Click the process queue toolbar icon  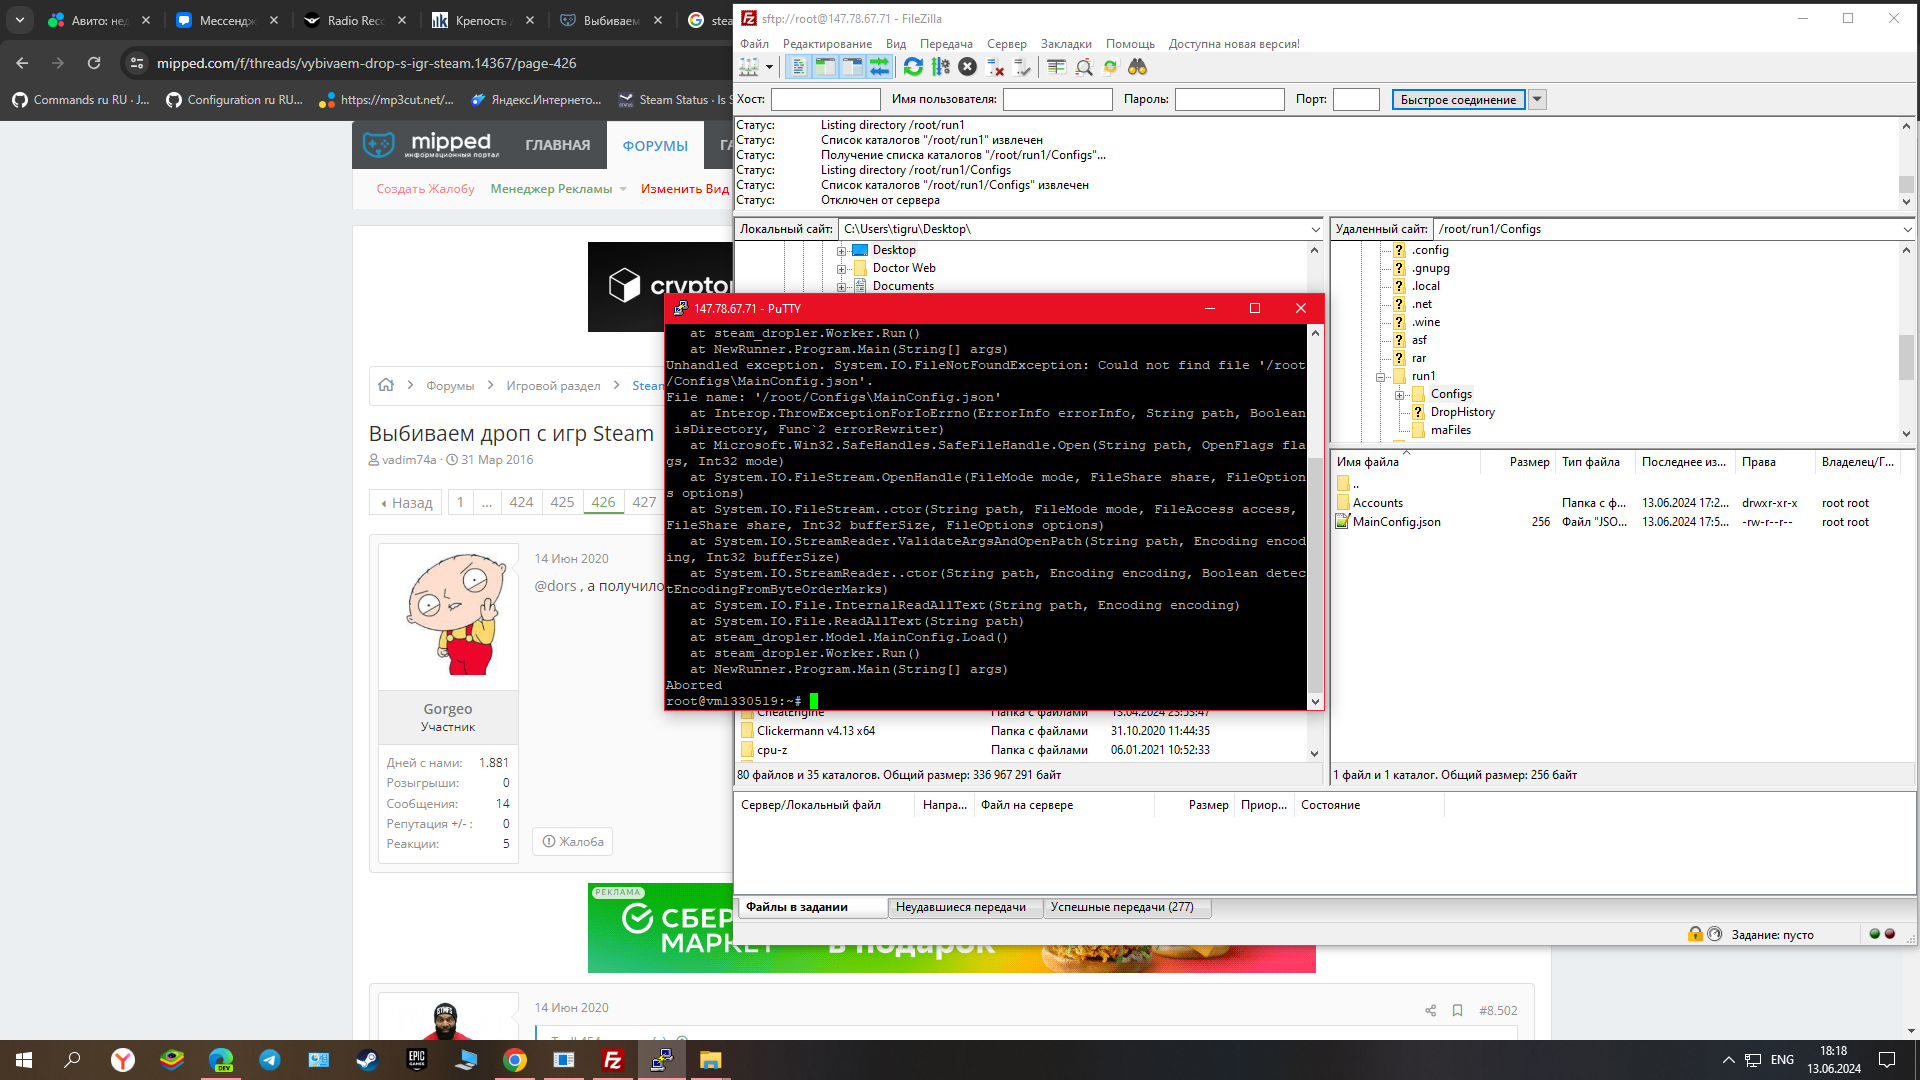point(940,67)
